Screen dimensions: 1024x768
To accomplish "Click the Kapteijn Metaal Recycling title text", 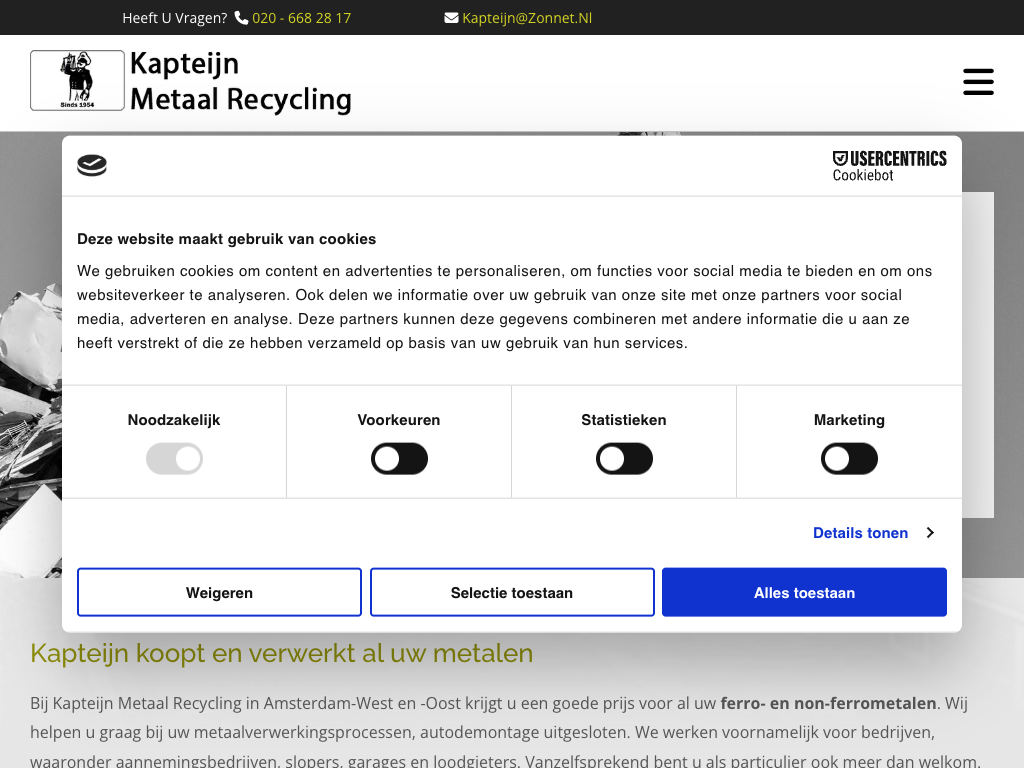I will (x=240, y=82).
